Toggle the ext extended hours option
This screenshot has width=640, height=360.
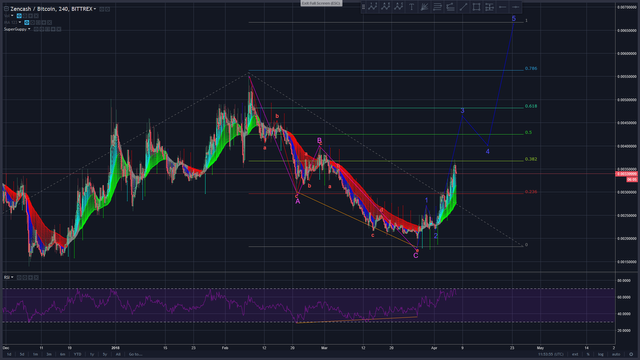[575, 354]
